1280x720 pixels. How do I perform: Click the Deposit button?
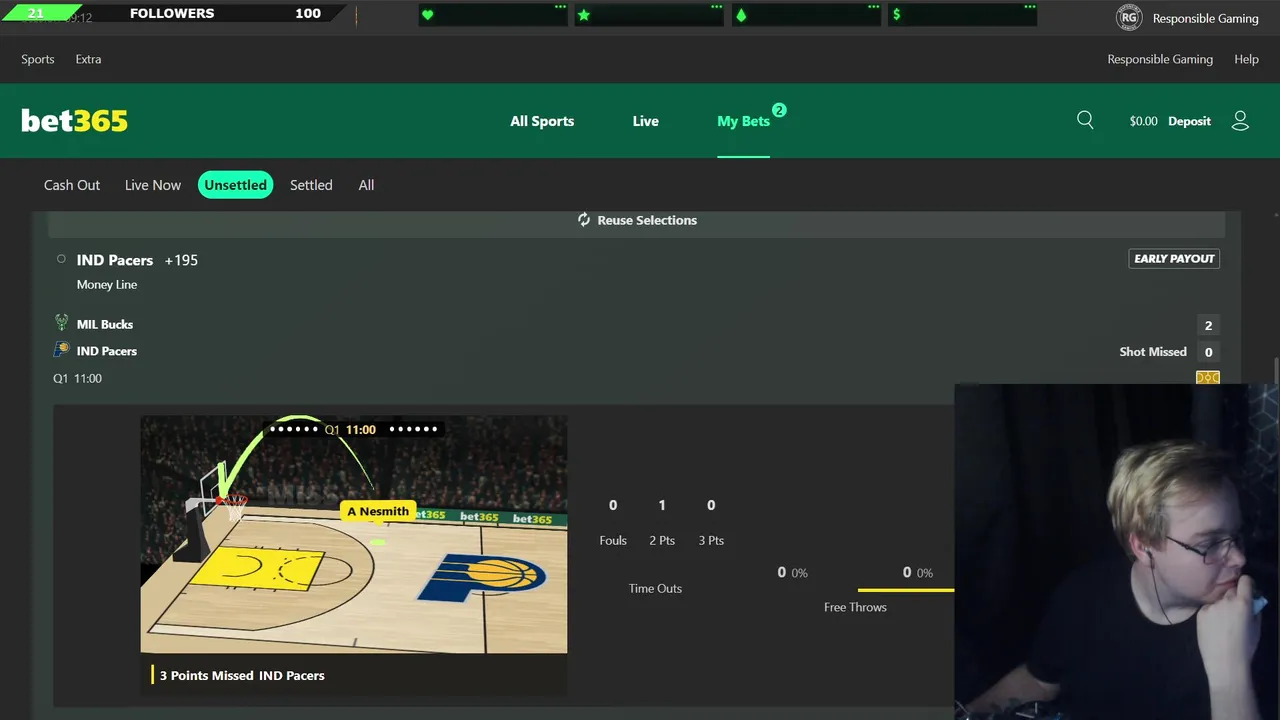coord(1189,121)
